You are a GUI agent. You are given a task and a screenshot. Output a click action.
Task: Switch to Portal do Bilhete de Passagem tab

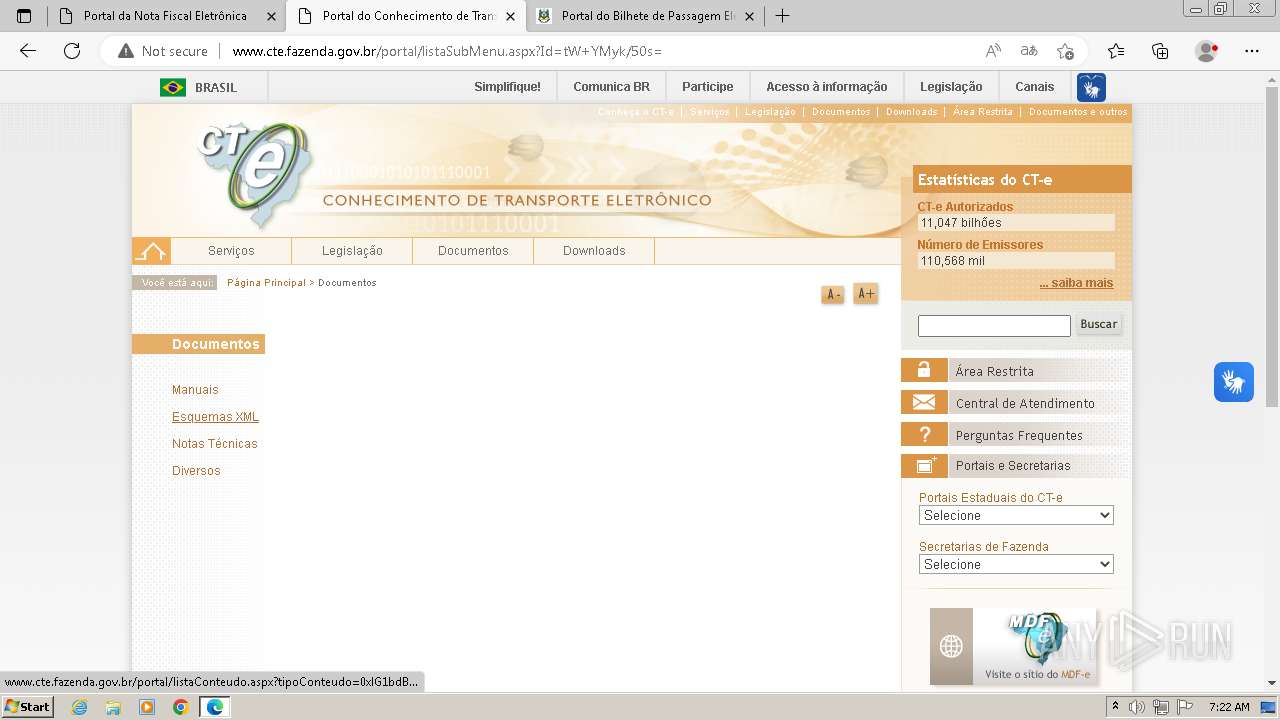pos(648,16)
